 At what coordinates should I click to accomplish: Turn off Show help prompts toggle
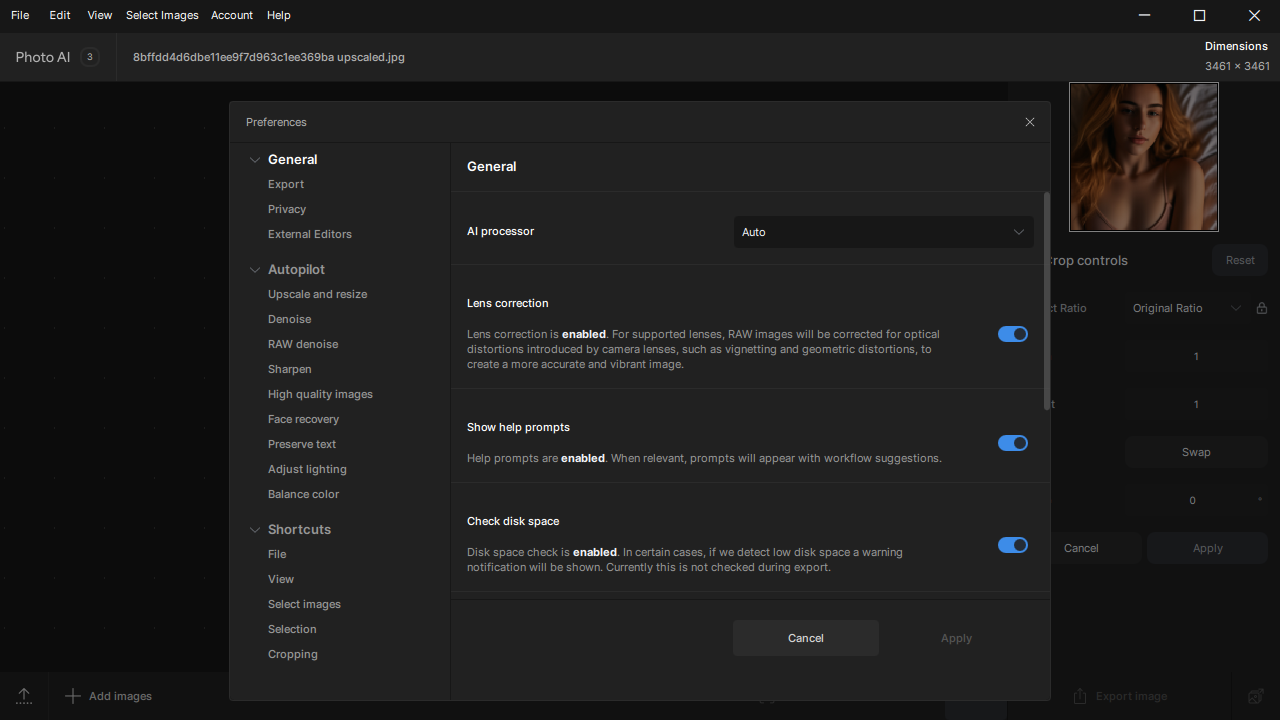(1013, 443)
